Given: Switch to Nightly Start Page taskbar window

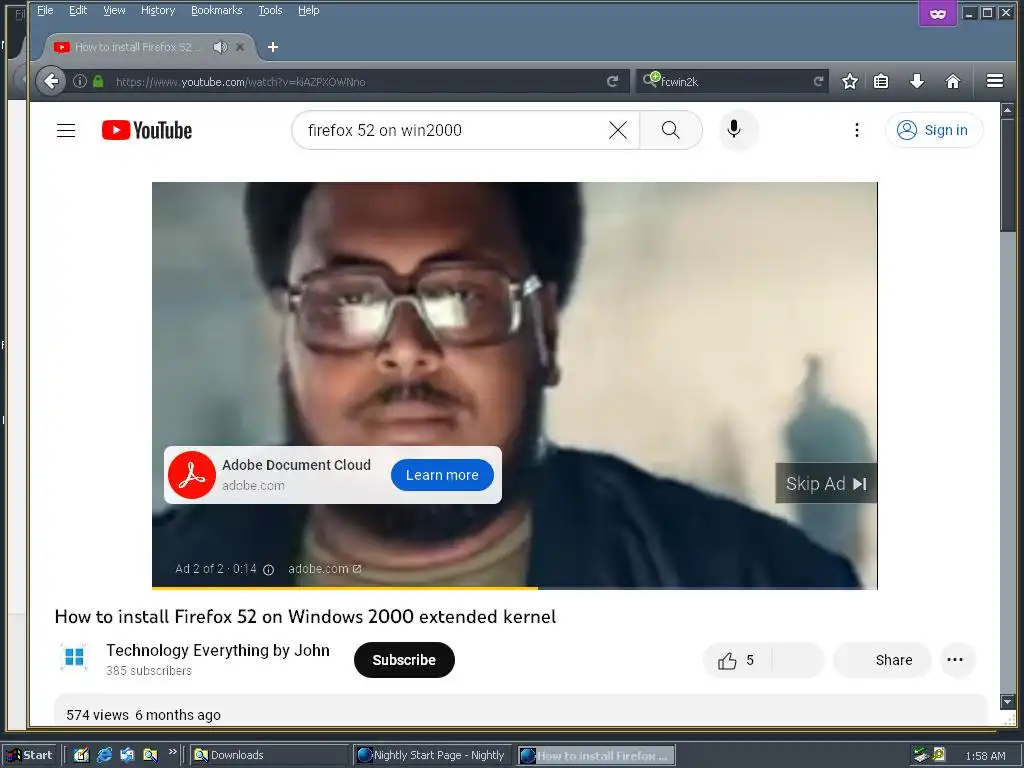Looking at the screenshot, I should click(434, 755).
